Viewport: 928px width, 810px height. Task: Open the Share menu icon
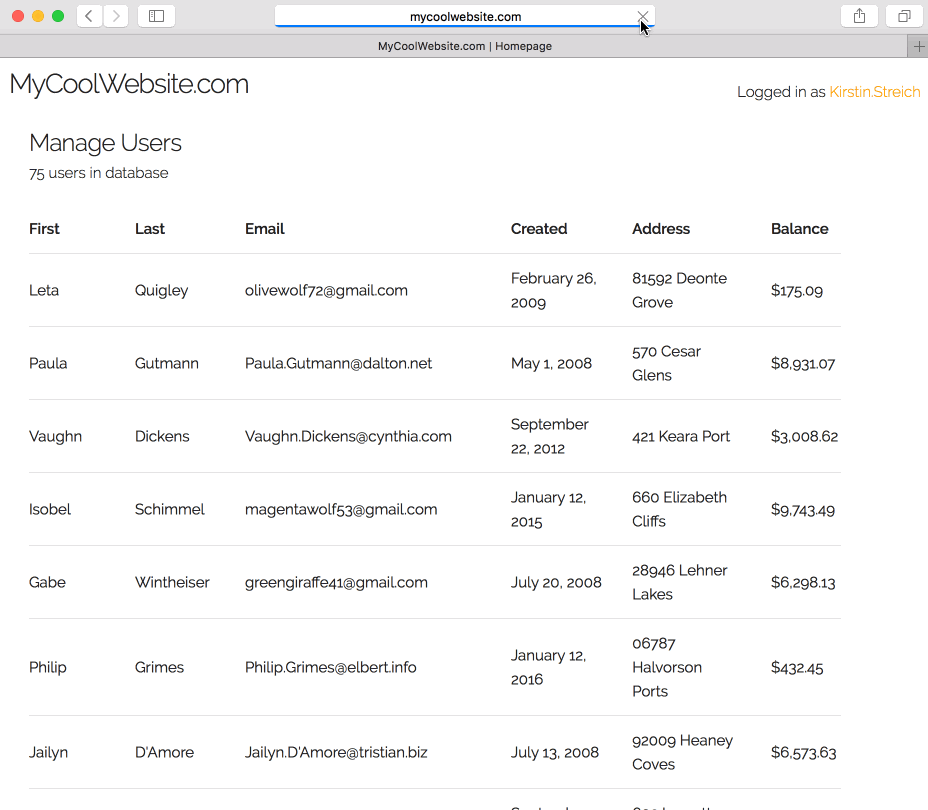(860, 16)
